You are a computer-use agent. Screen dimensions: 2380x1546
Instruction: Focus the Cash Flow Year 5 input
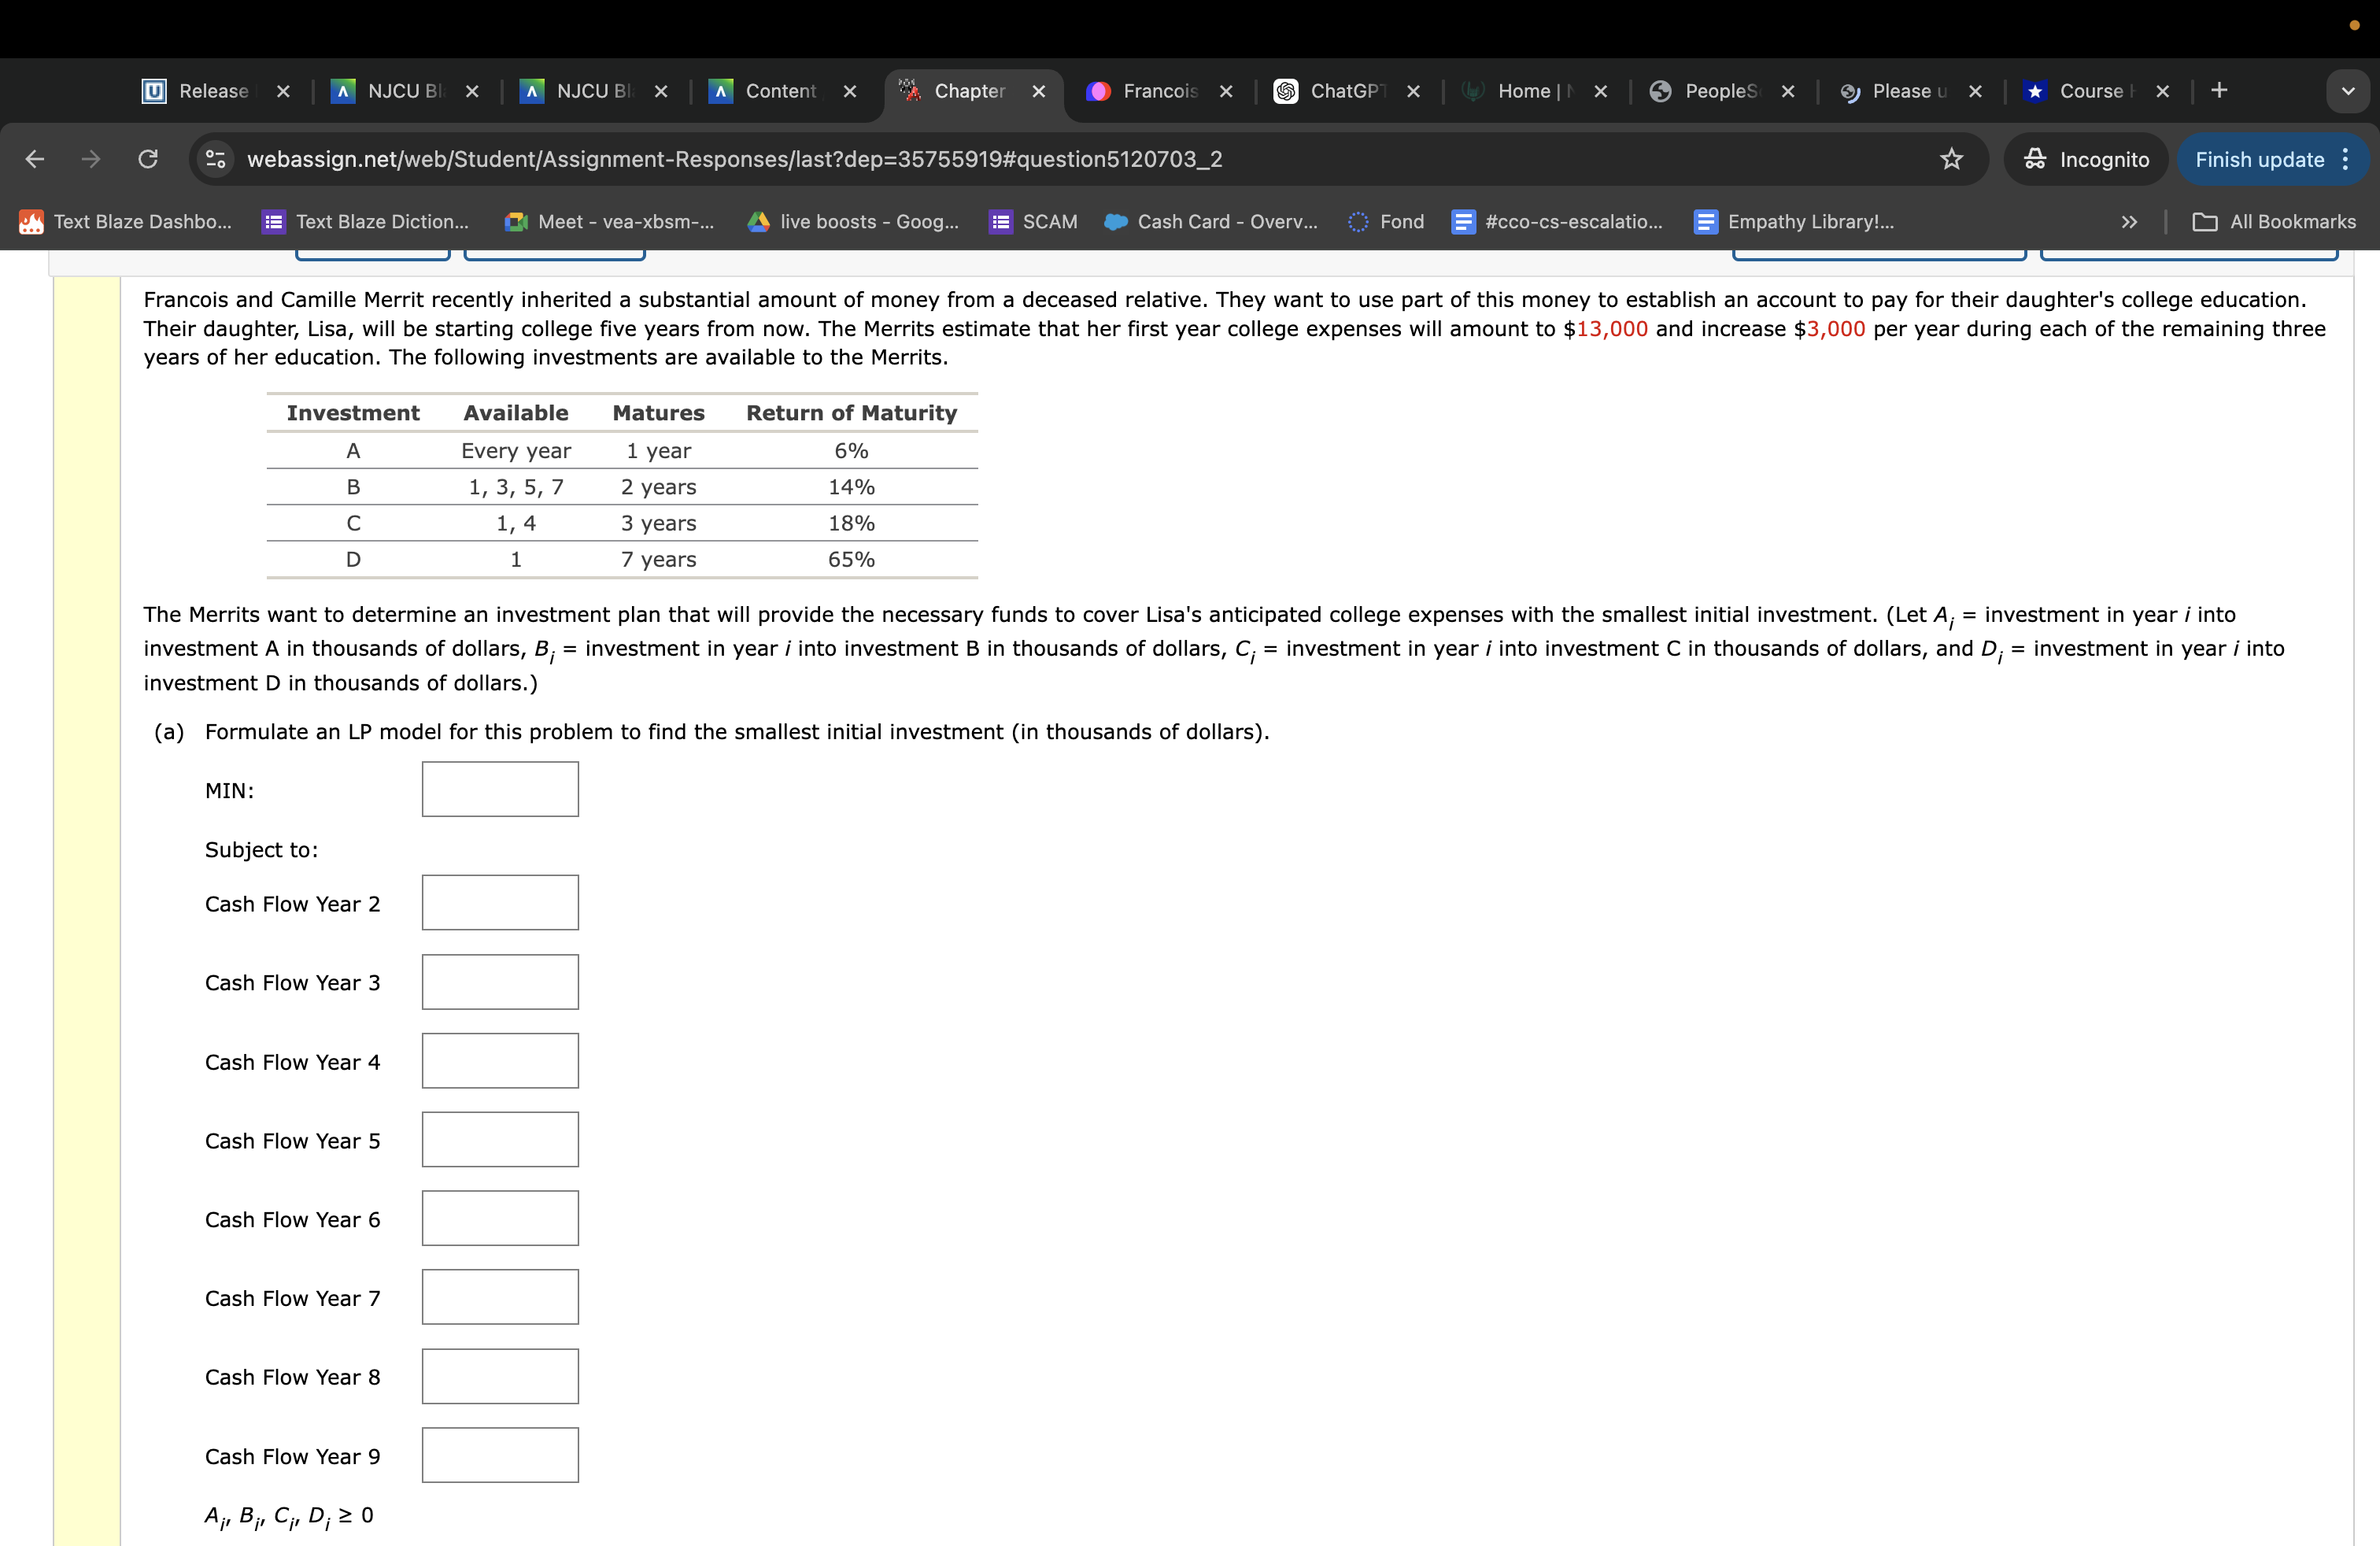point(500,1140)
